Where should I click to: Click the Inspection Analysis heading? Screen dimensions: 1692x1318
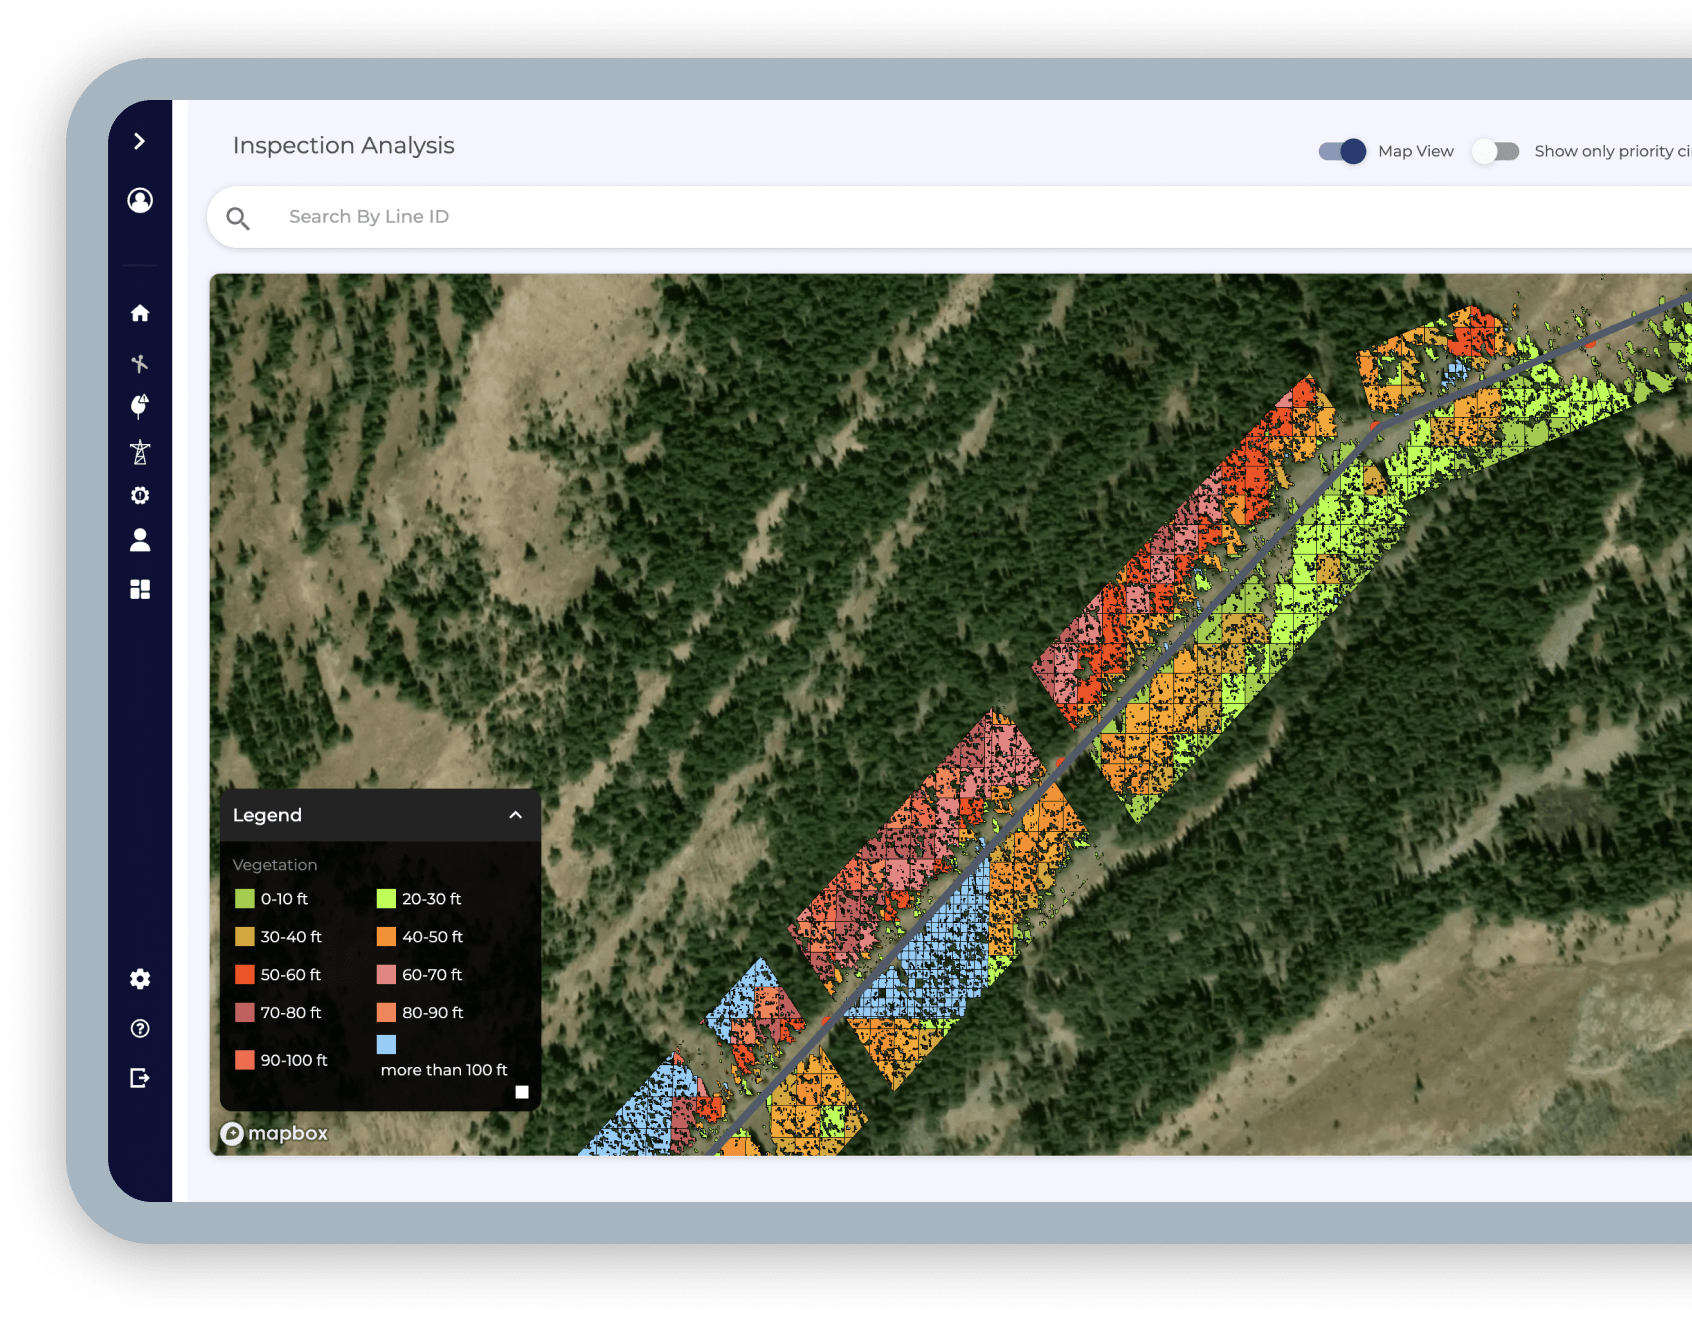point(343,146)
